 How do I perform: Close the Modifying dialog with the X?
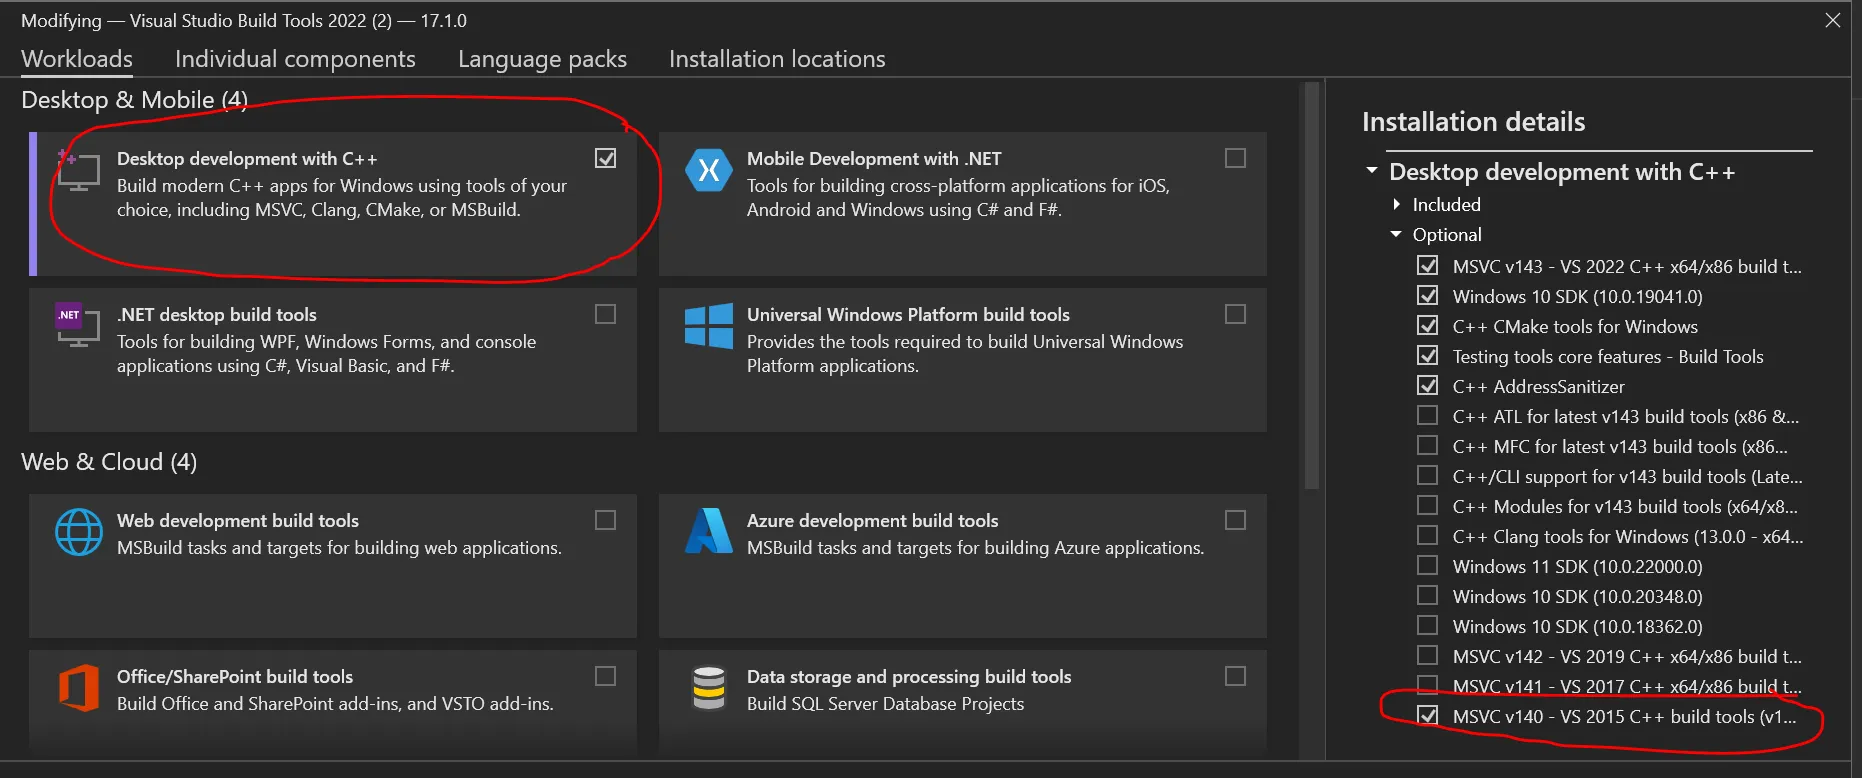(x=1832, y=20)
